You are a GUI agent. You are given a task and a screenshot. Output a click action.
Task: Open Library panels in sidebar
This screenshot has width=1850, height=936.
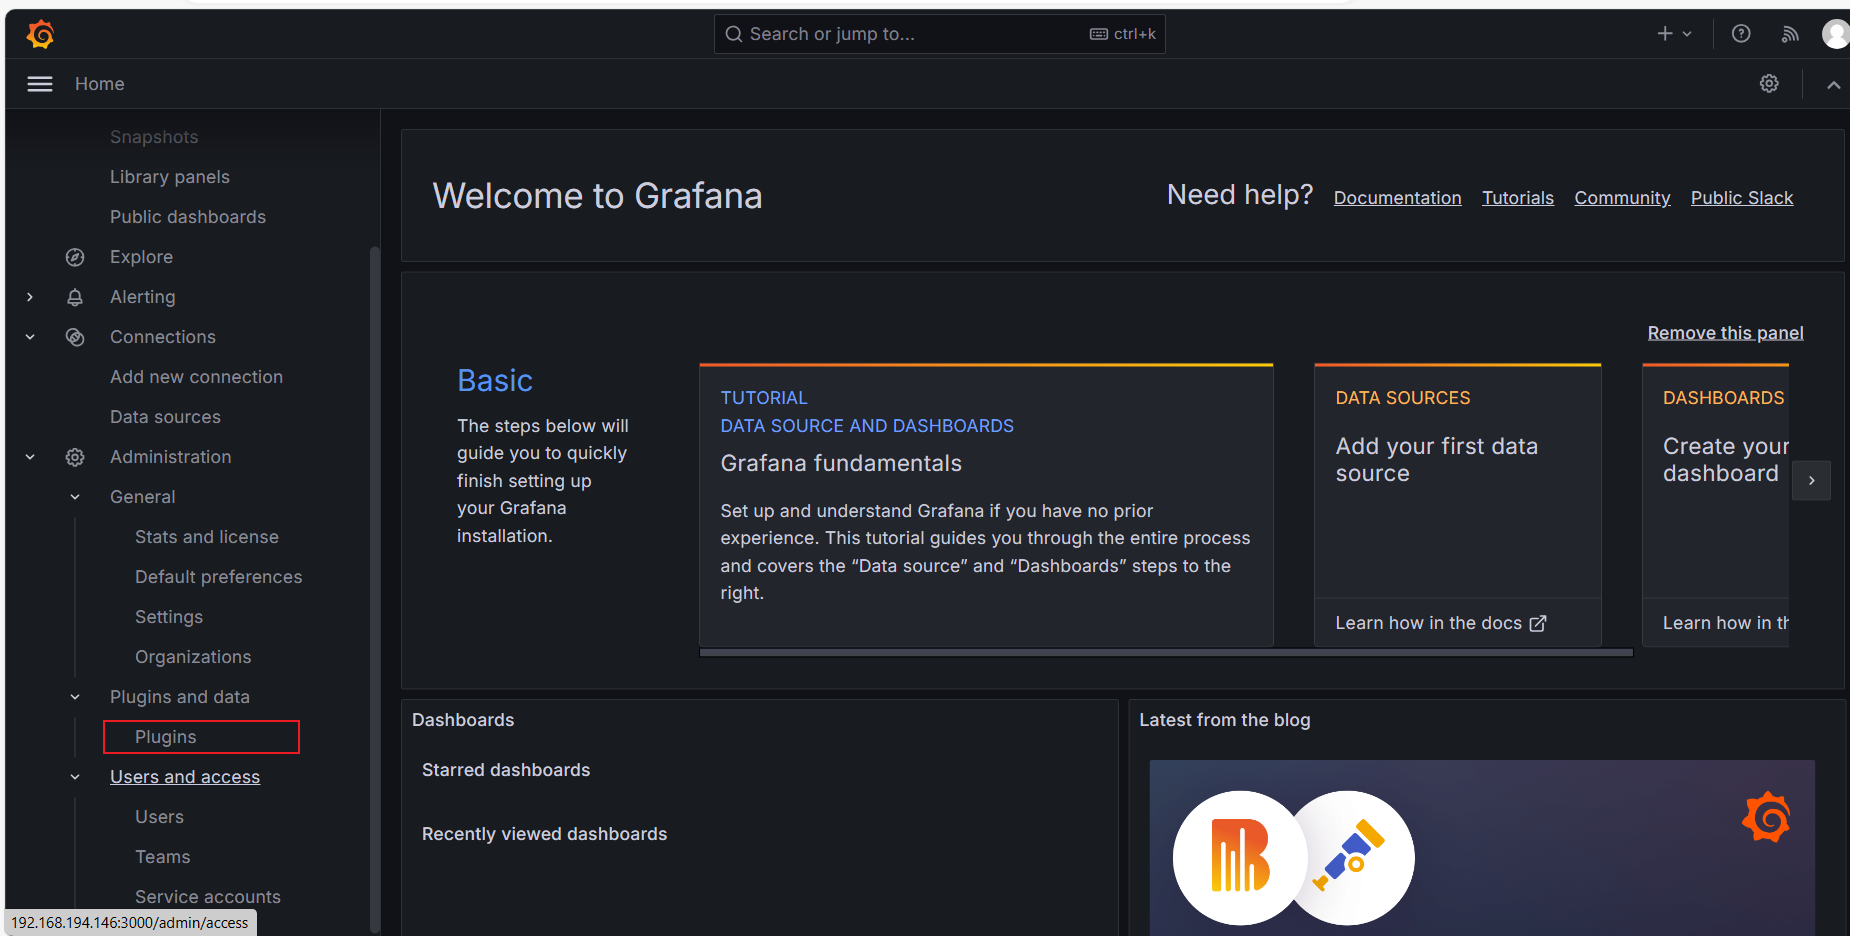[x=170, y=177]
